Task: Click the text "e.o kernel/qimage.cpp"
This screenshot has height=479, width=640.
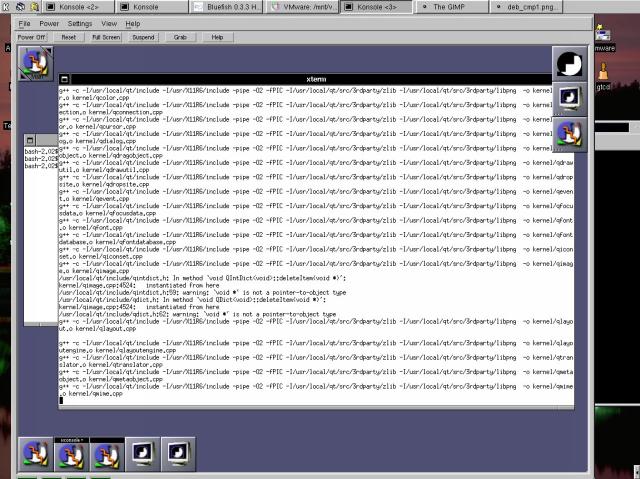Action: (x=94, y=271)
